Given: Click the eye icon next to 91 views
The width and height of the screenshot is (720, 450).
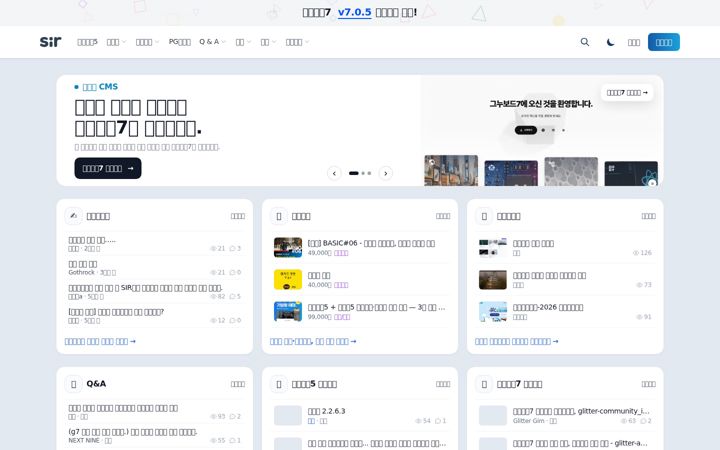Looking at the screenshot, I should coord(639,317).
